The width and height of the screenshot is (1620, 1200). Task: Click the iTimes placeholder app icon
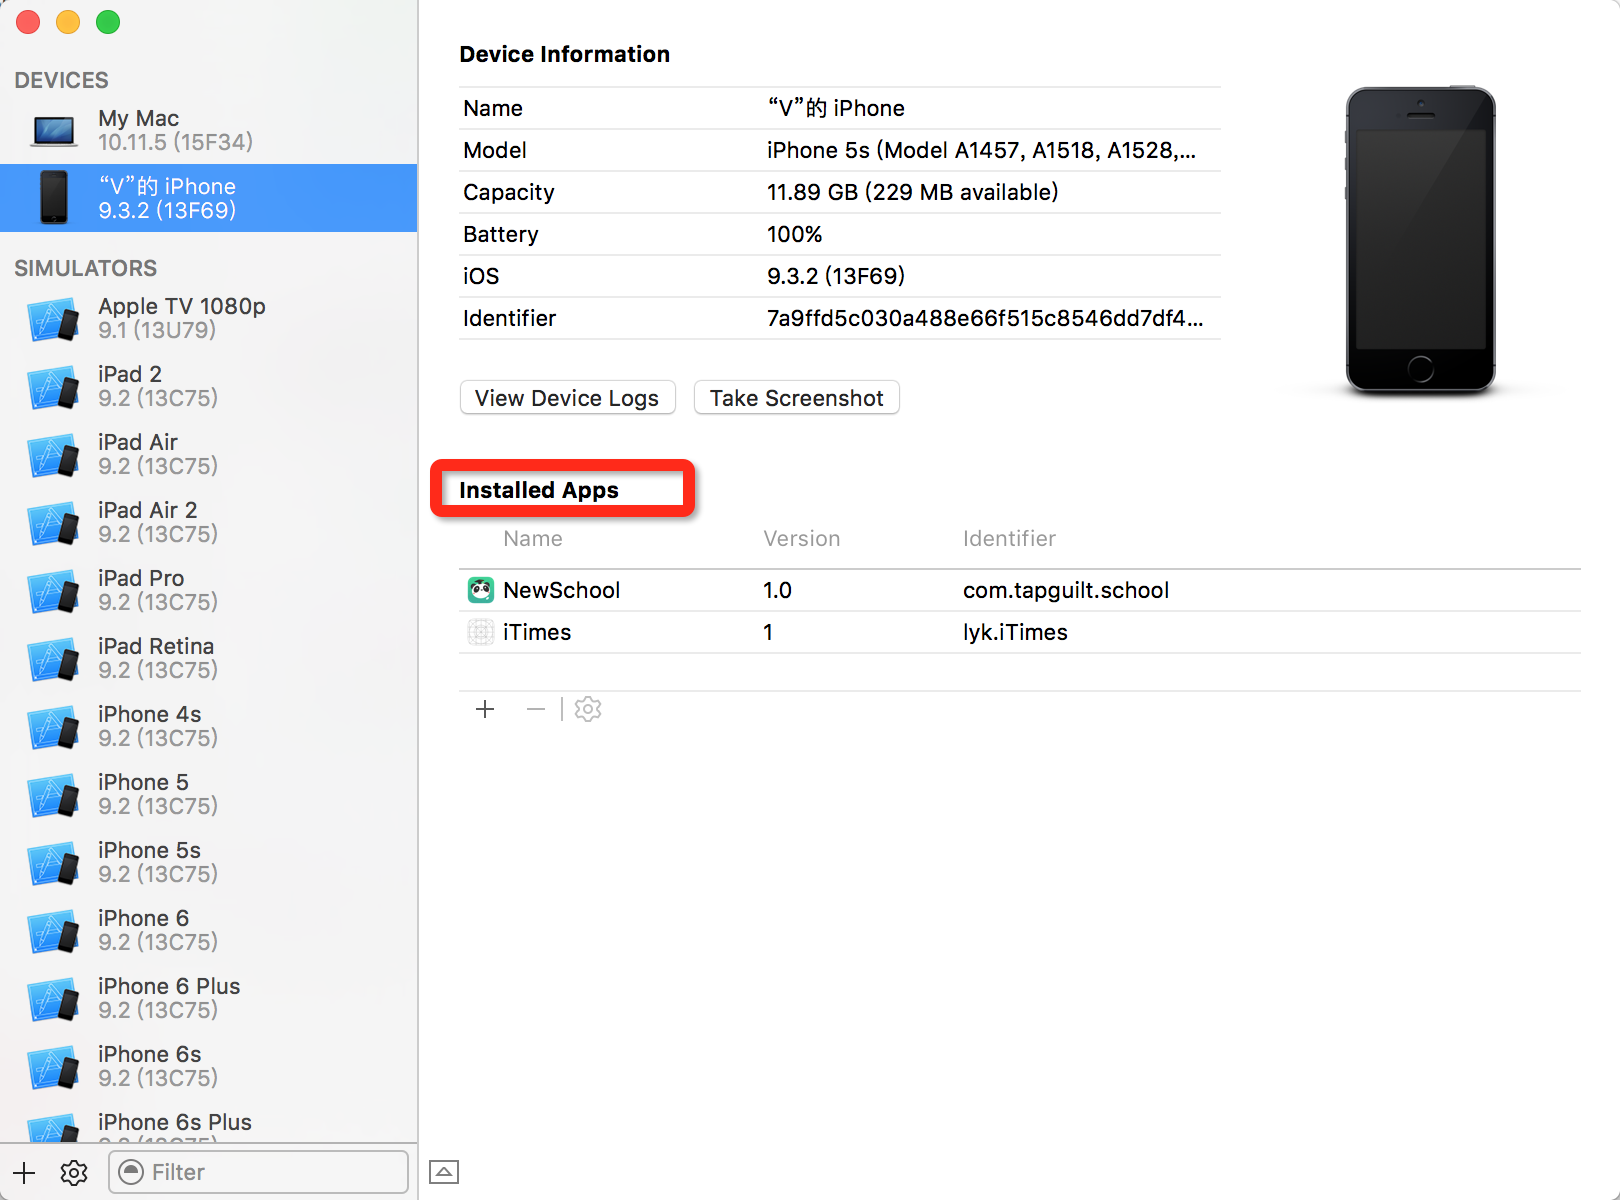click(481, 632)
